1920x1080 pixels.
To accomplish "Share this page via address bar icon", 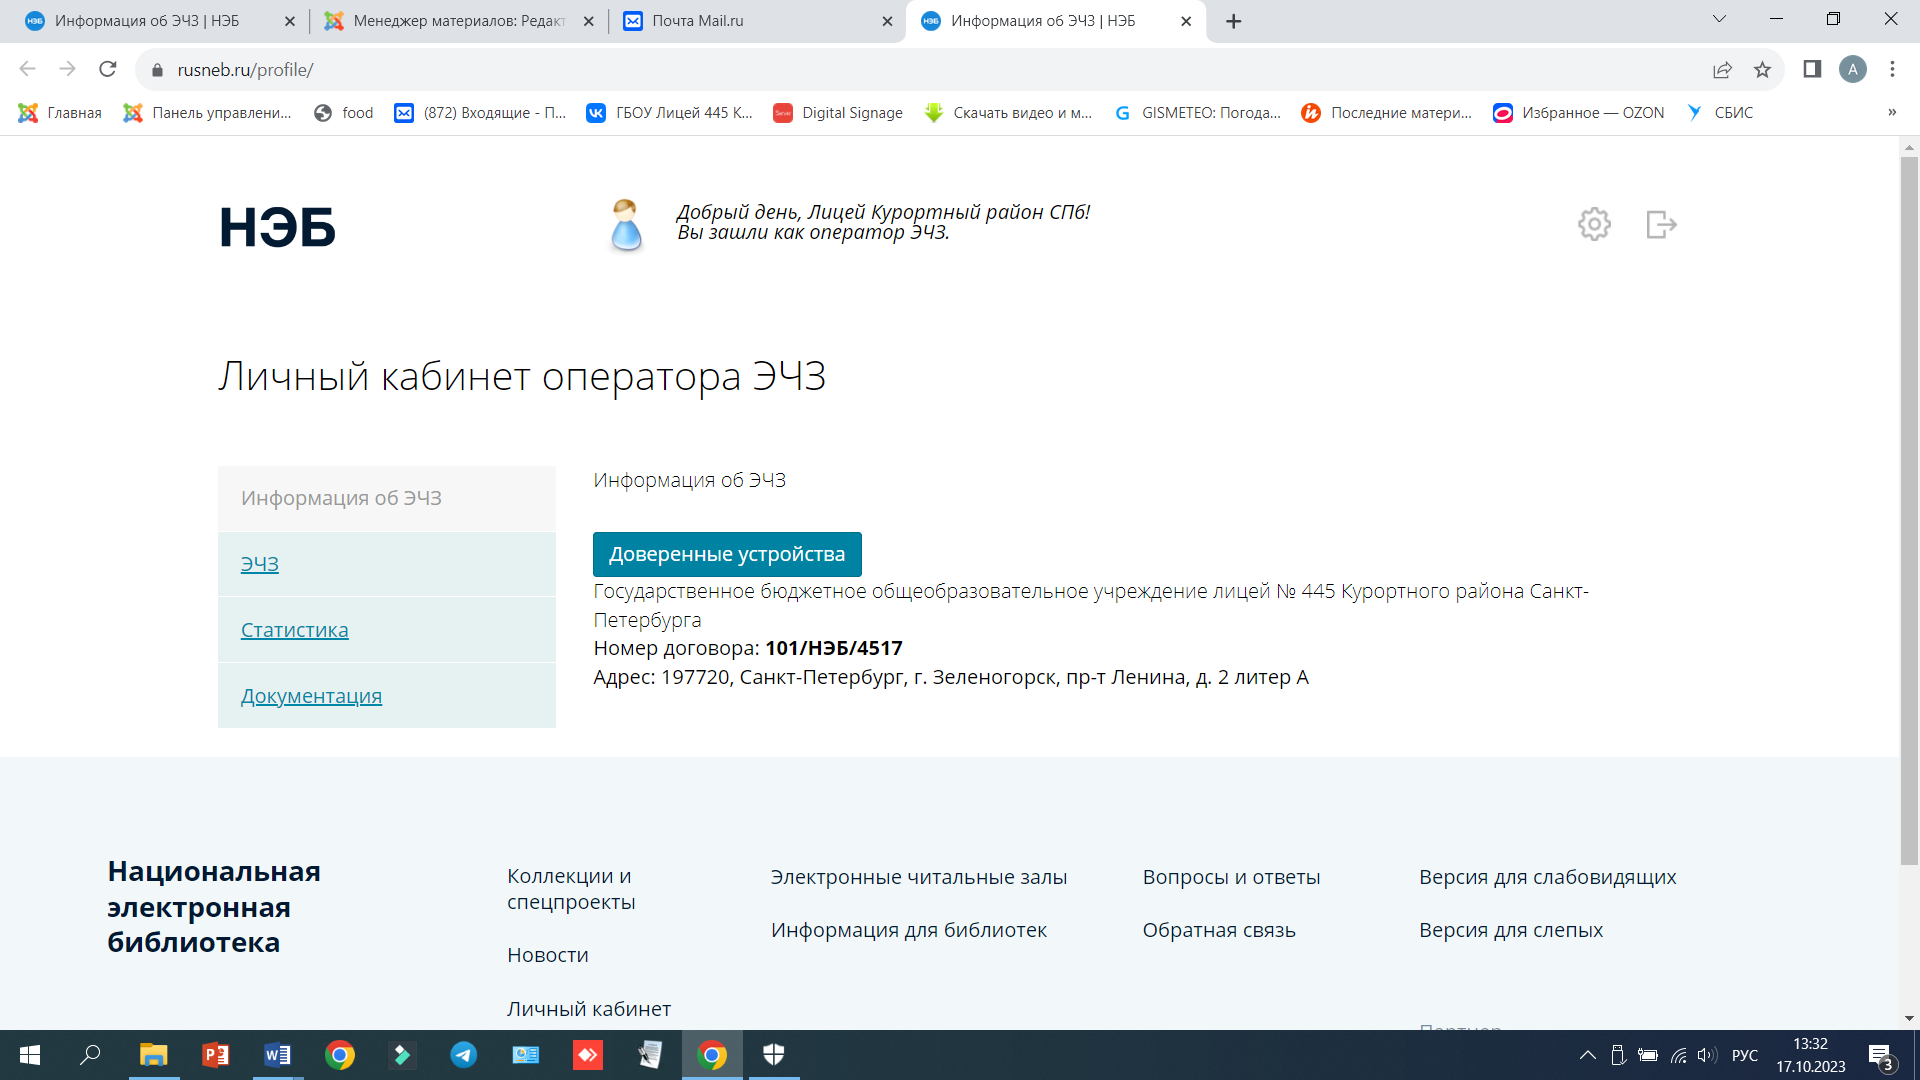I will coord(1722,69).
